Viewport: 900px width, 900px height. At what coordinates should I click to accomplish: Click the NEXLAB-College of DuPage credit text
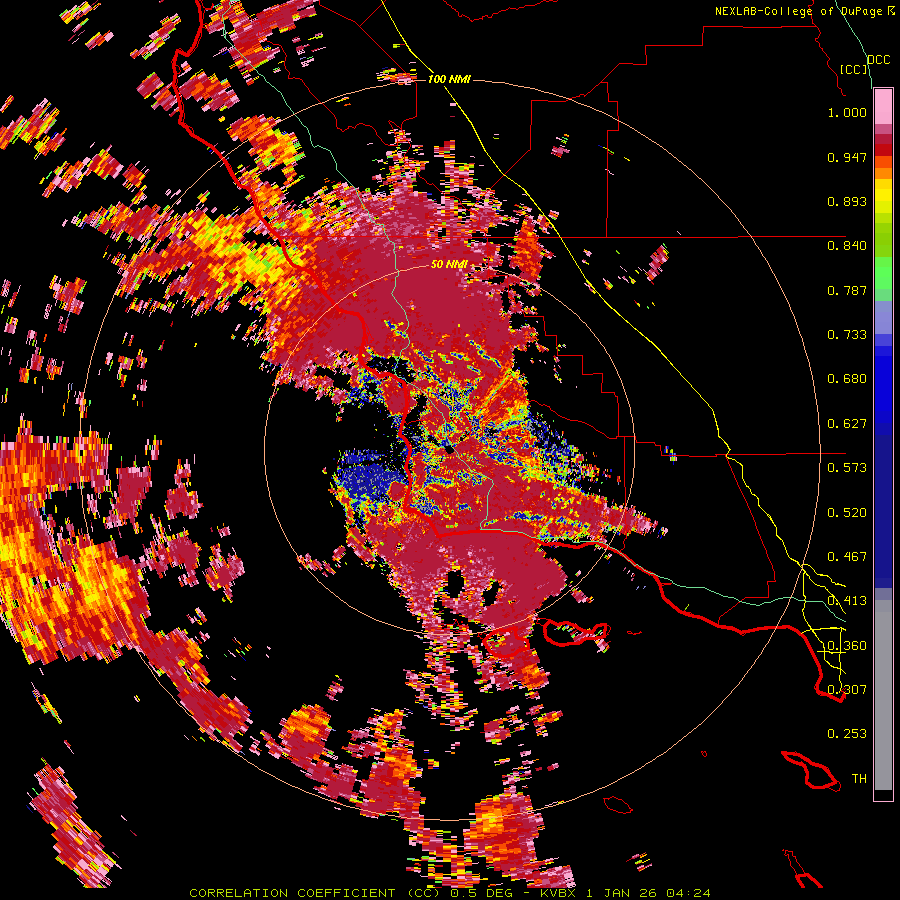[x=798, y=11]
